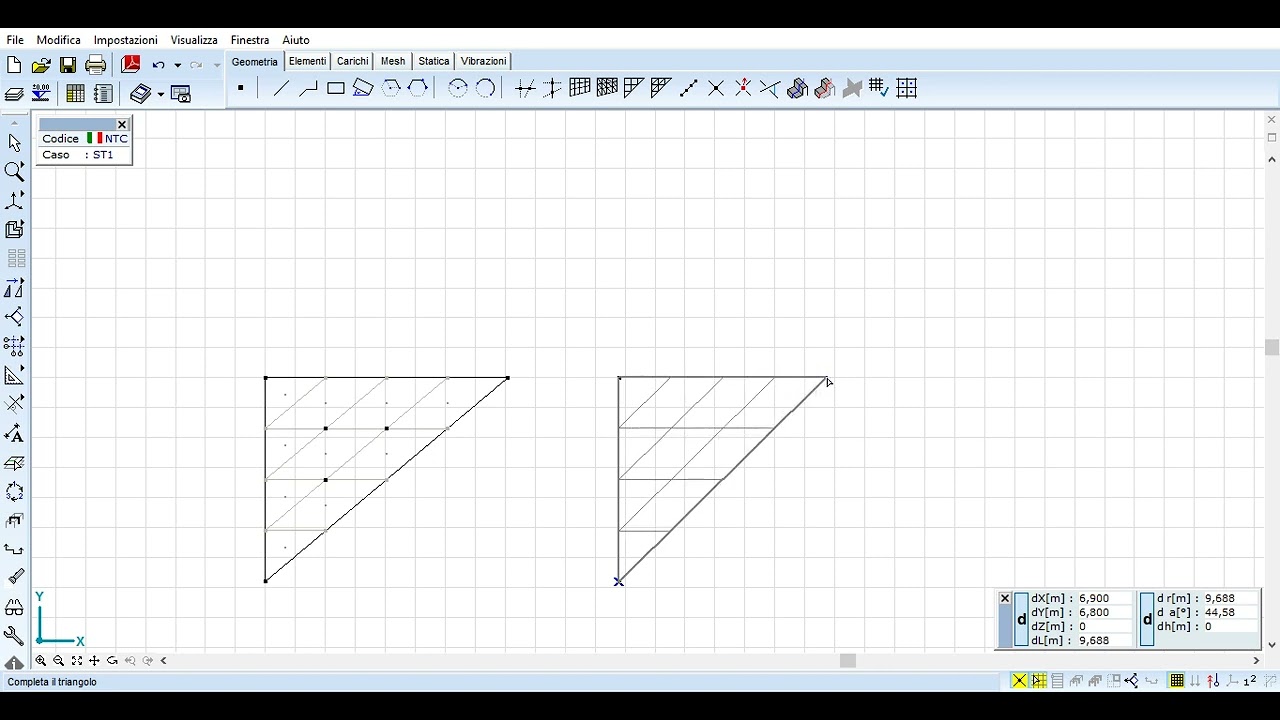Click the zoom out magnifier at bottom
The width and height of the screenshot is (1280, 720).
(x=59, y=661)
